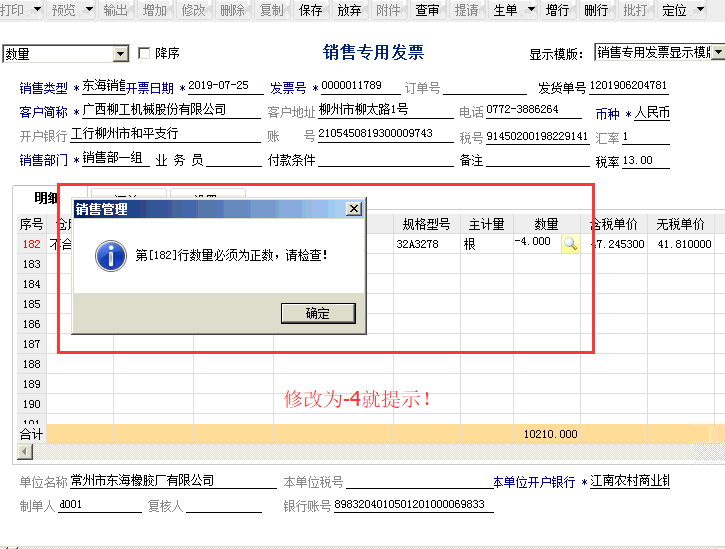
Task: Open the 打印 dropdown arrow
Action: coord(37,9)
